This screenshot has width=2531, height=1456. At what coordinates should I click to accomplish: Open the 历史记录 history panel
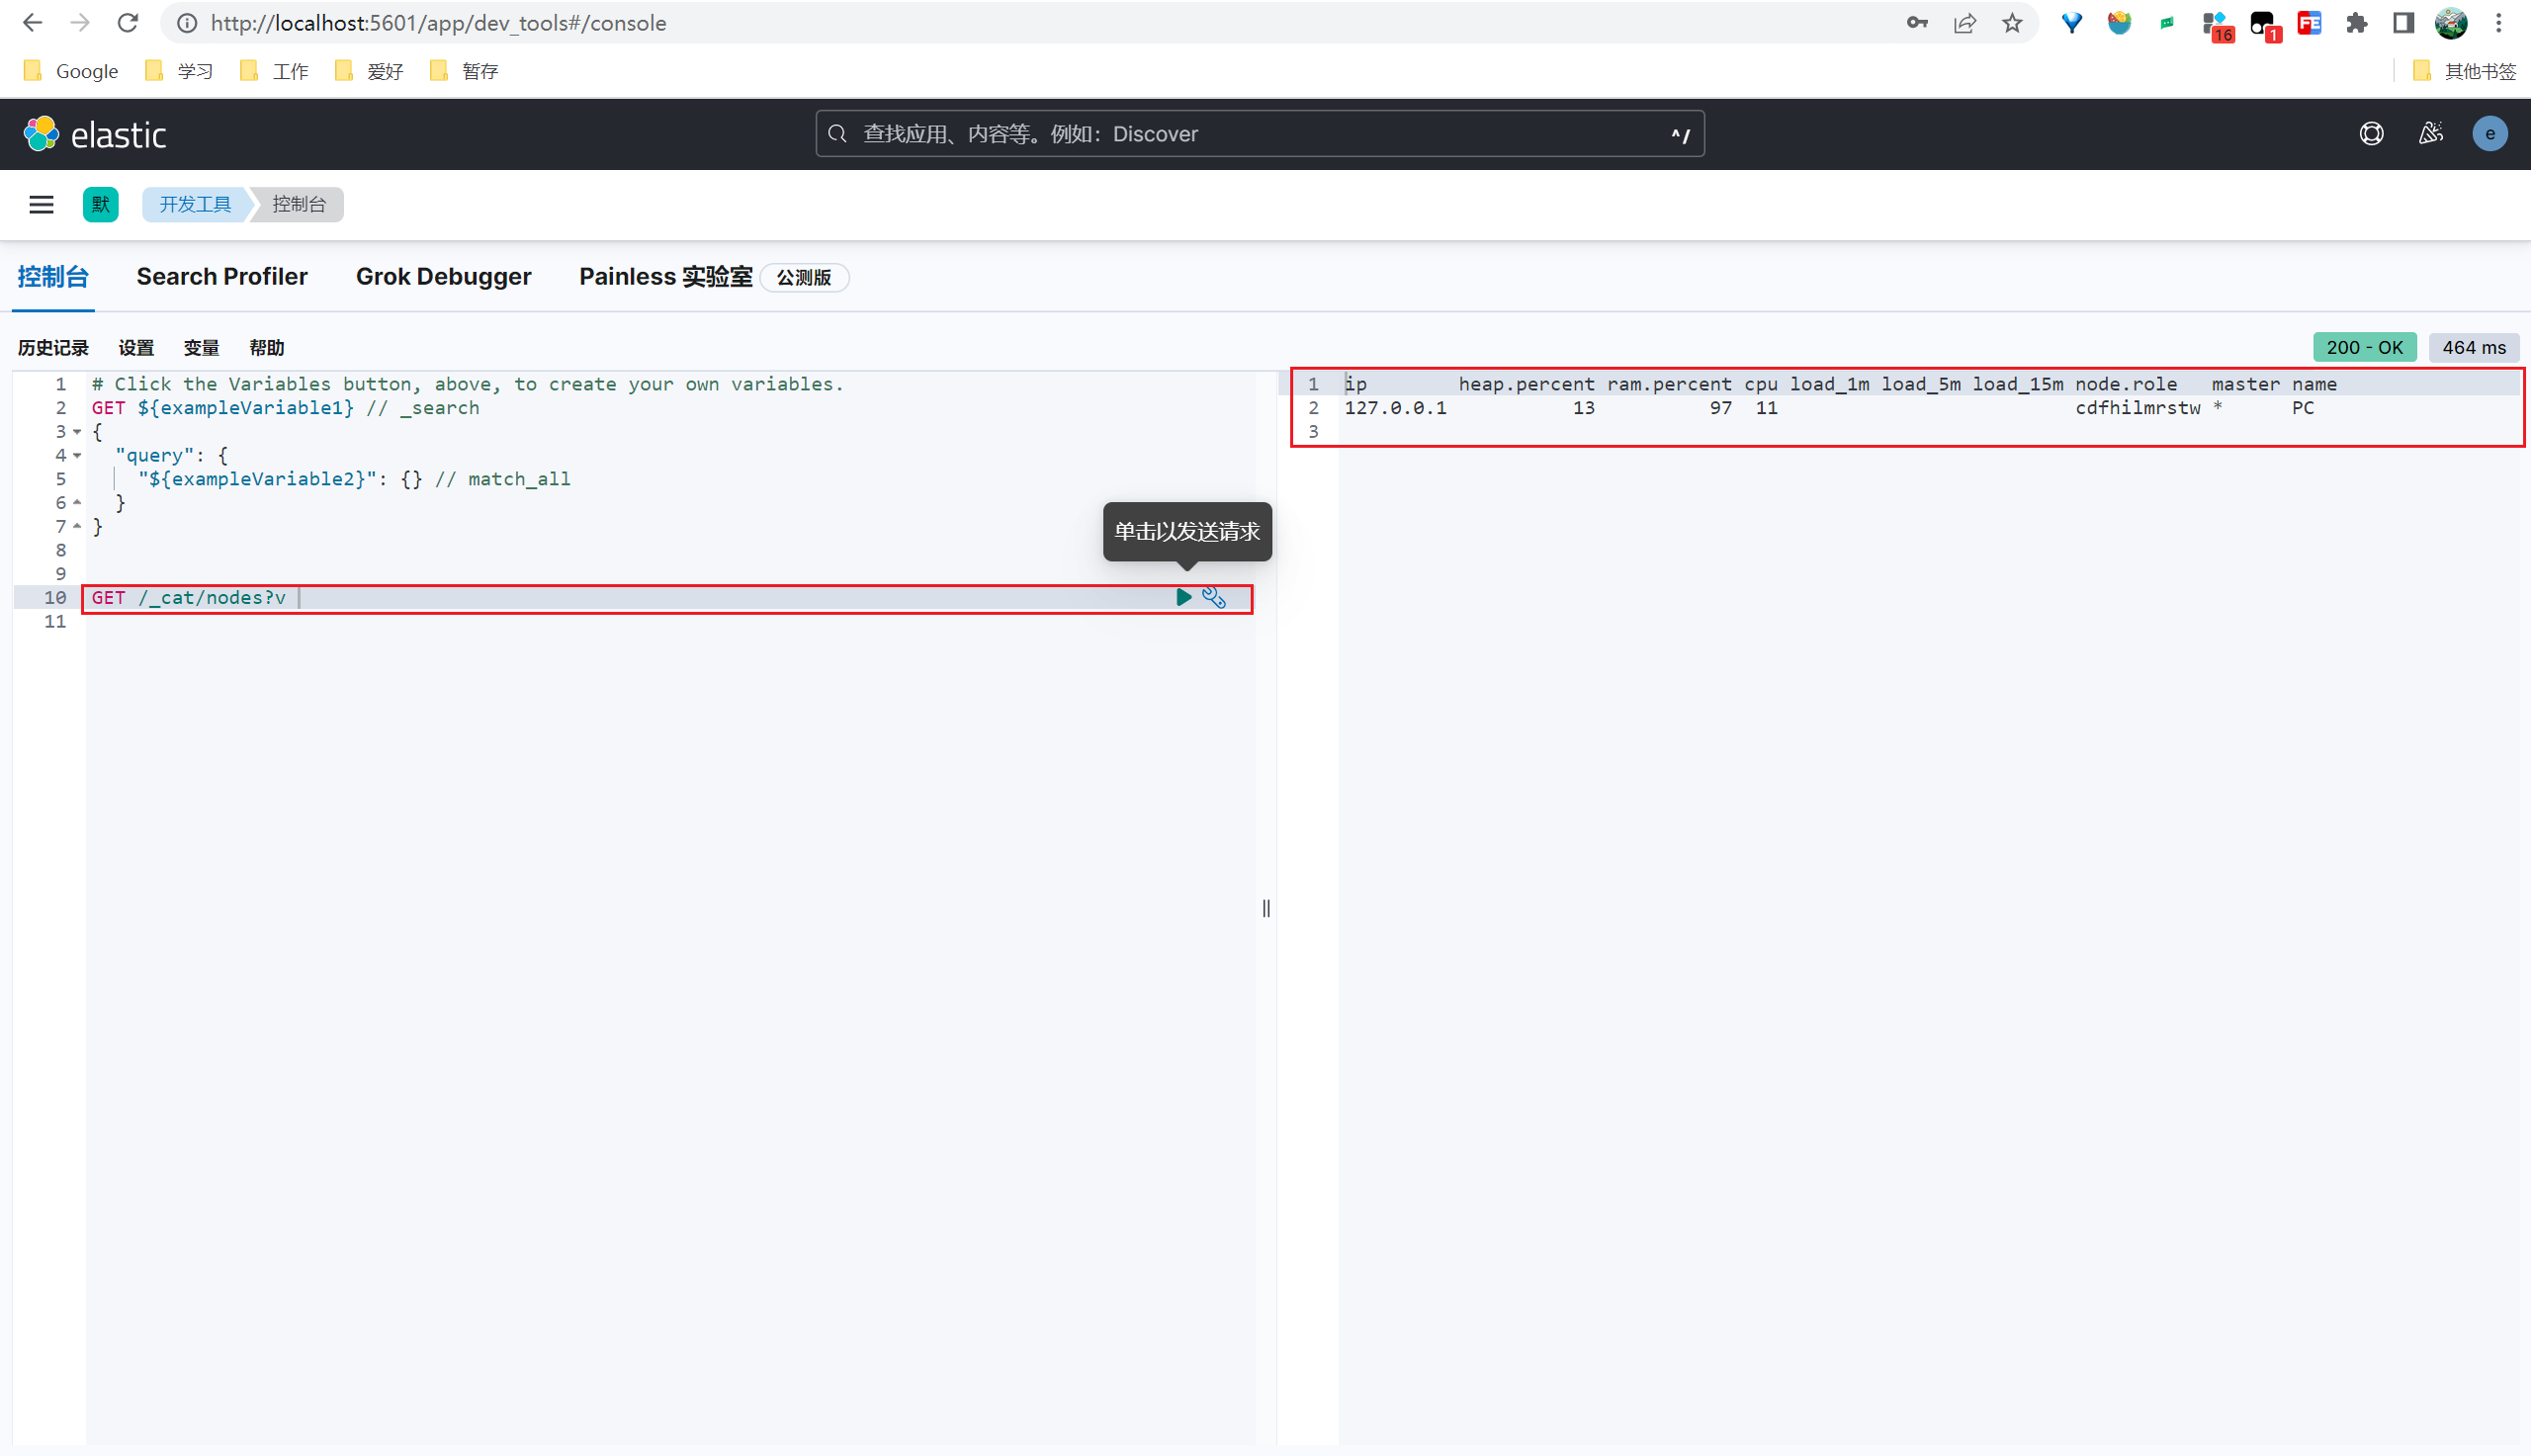coord(52,347)
